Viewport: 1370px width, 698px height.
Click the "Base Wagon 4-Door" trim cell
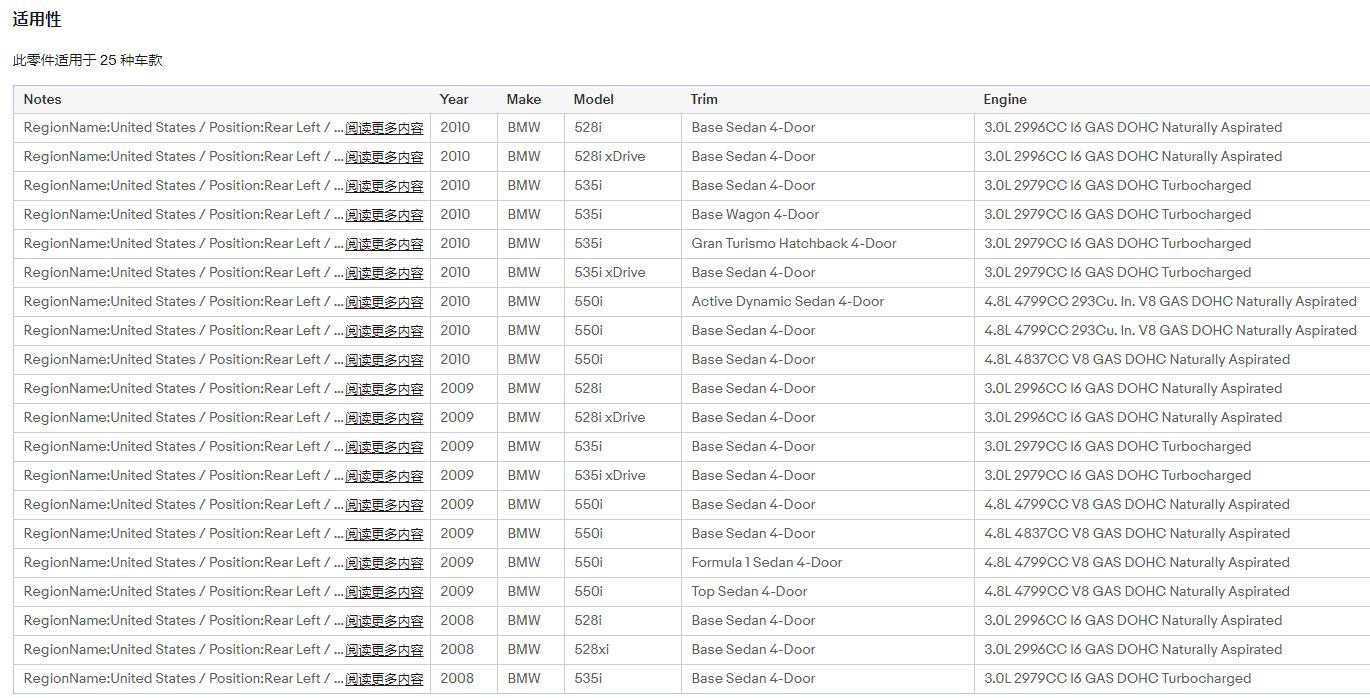point(755,214)
